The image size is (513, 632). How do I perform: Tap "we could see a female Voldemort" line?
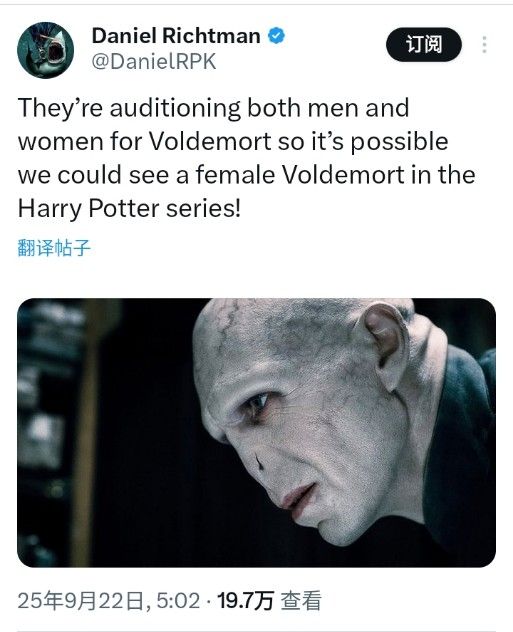(x=247, y=175)
